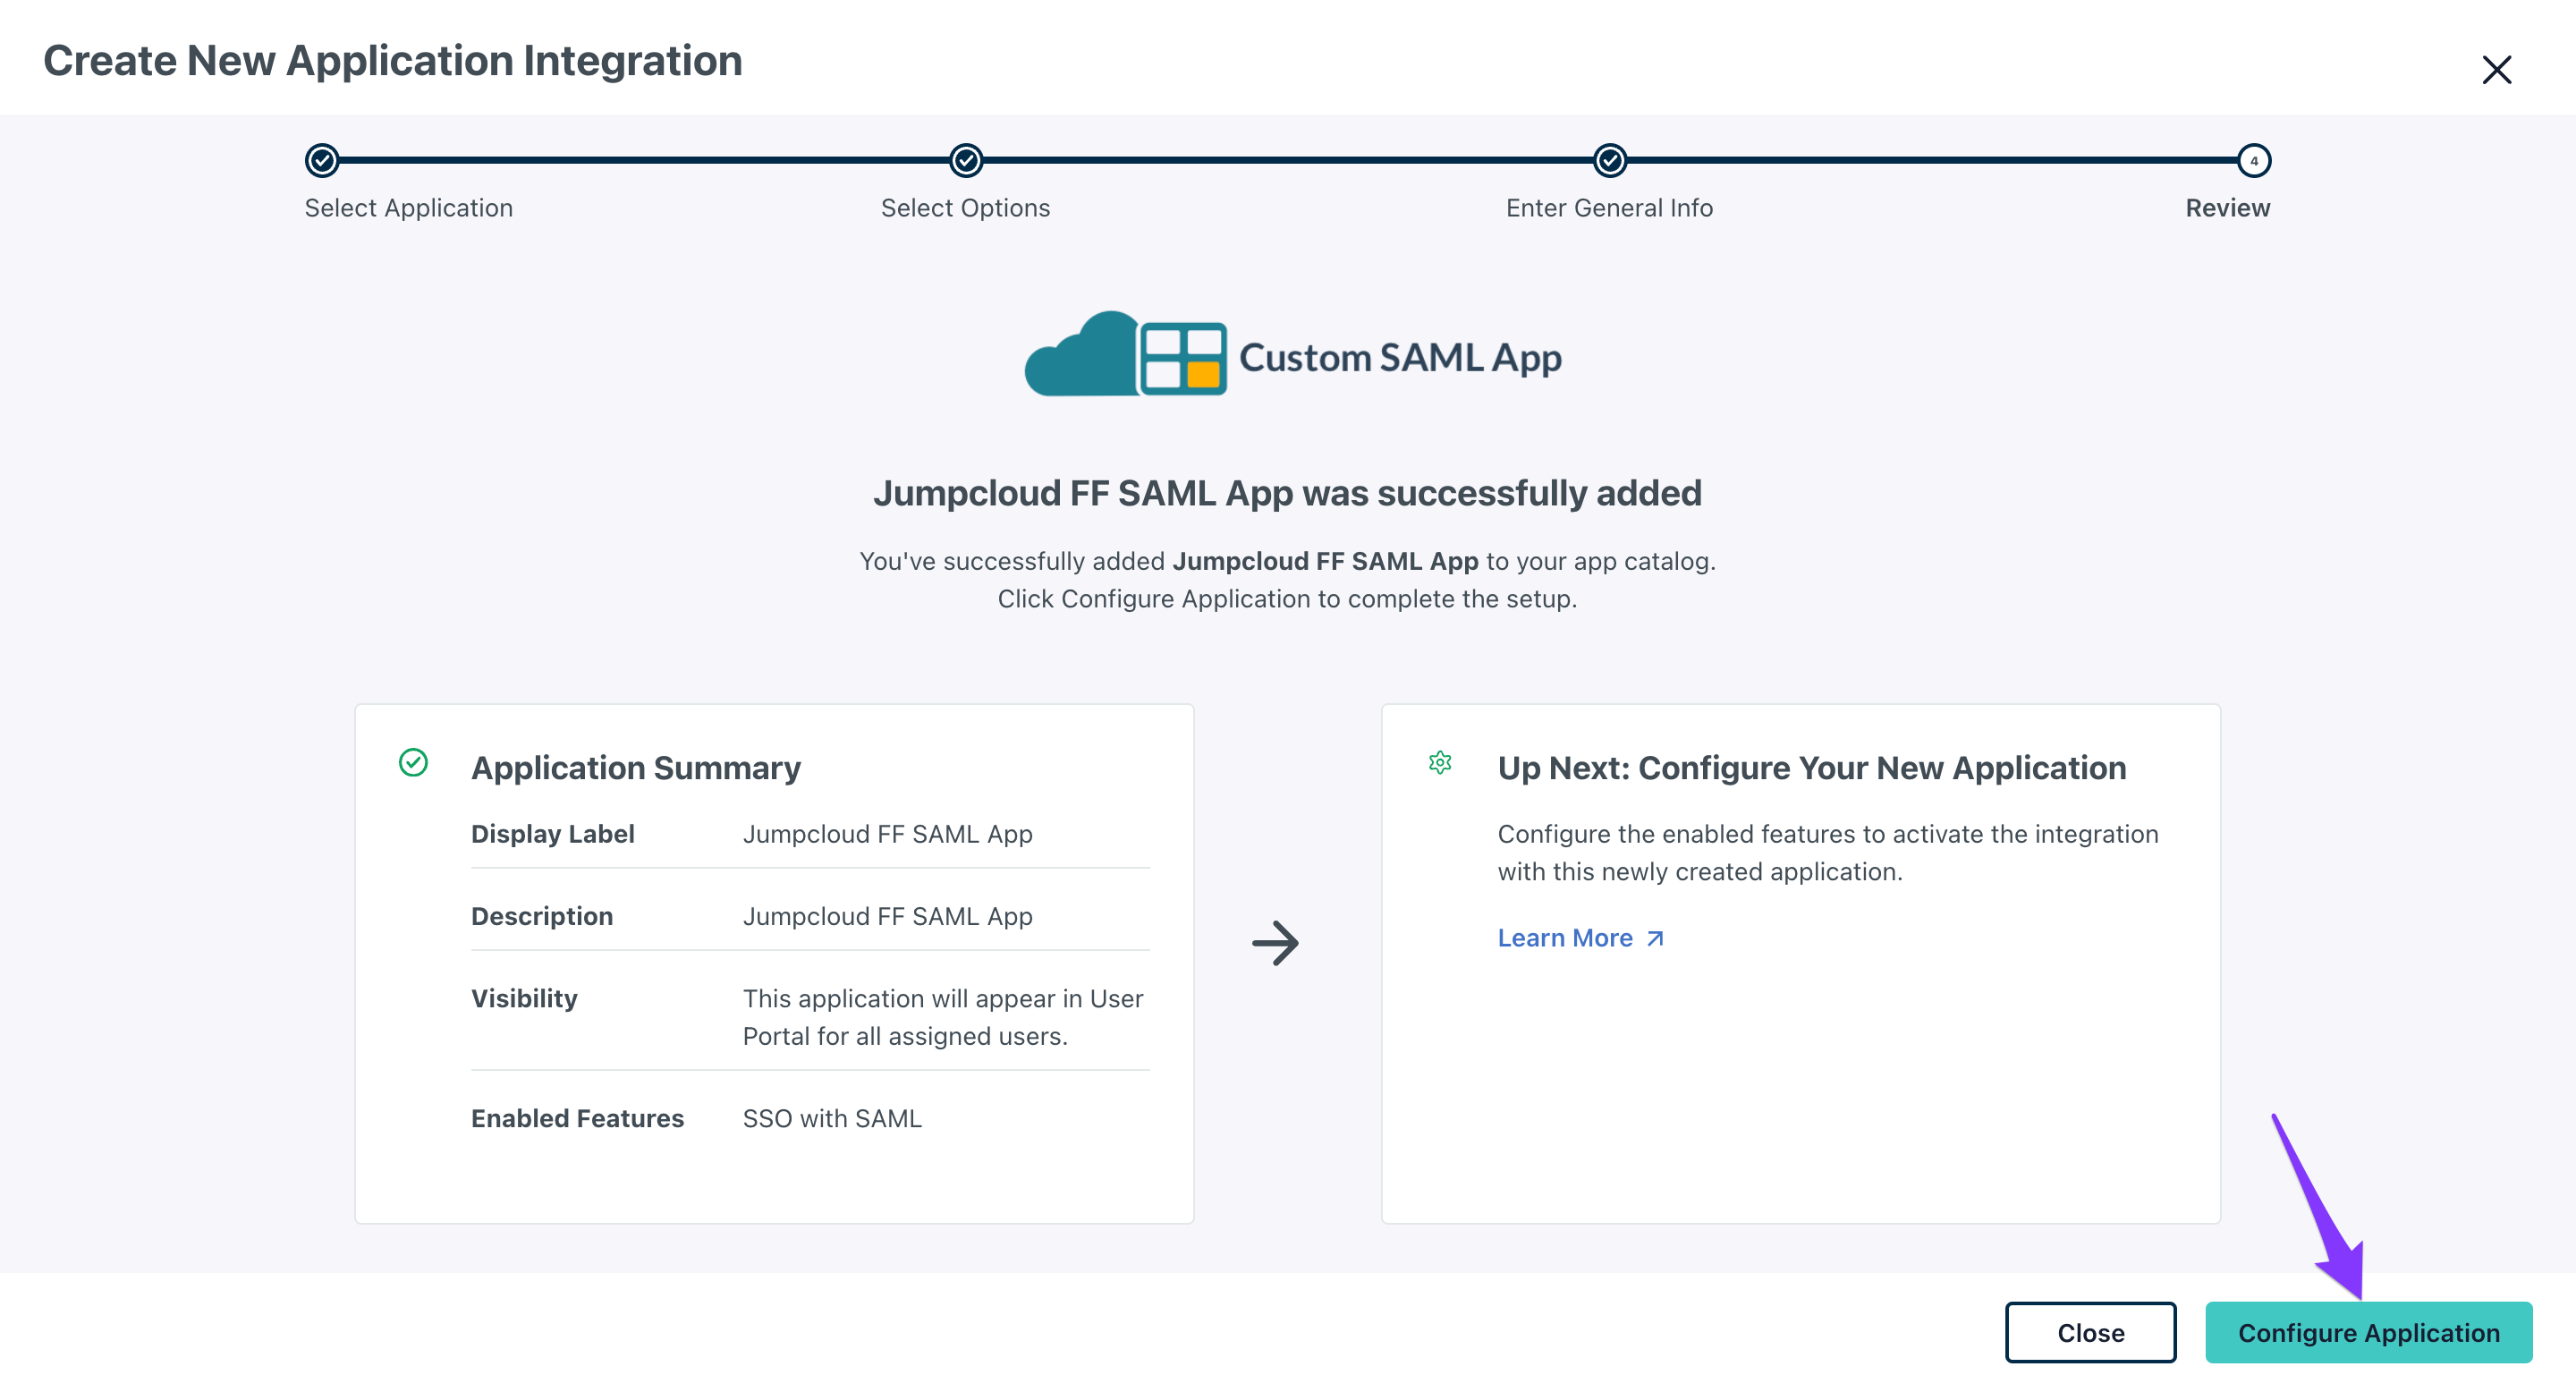Image resolution: width=2576 pixels, height=1392 pixels.
Task: Click the Up Next Configure heading
Action: point(1811,768)
